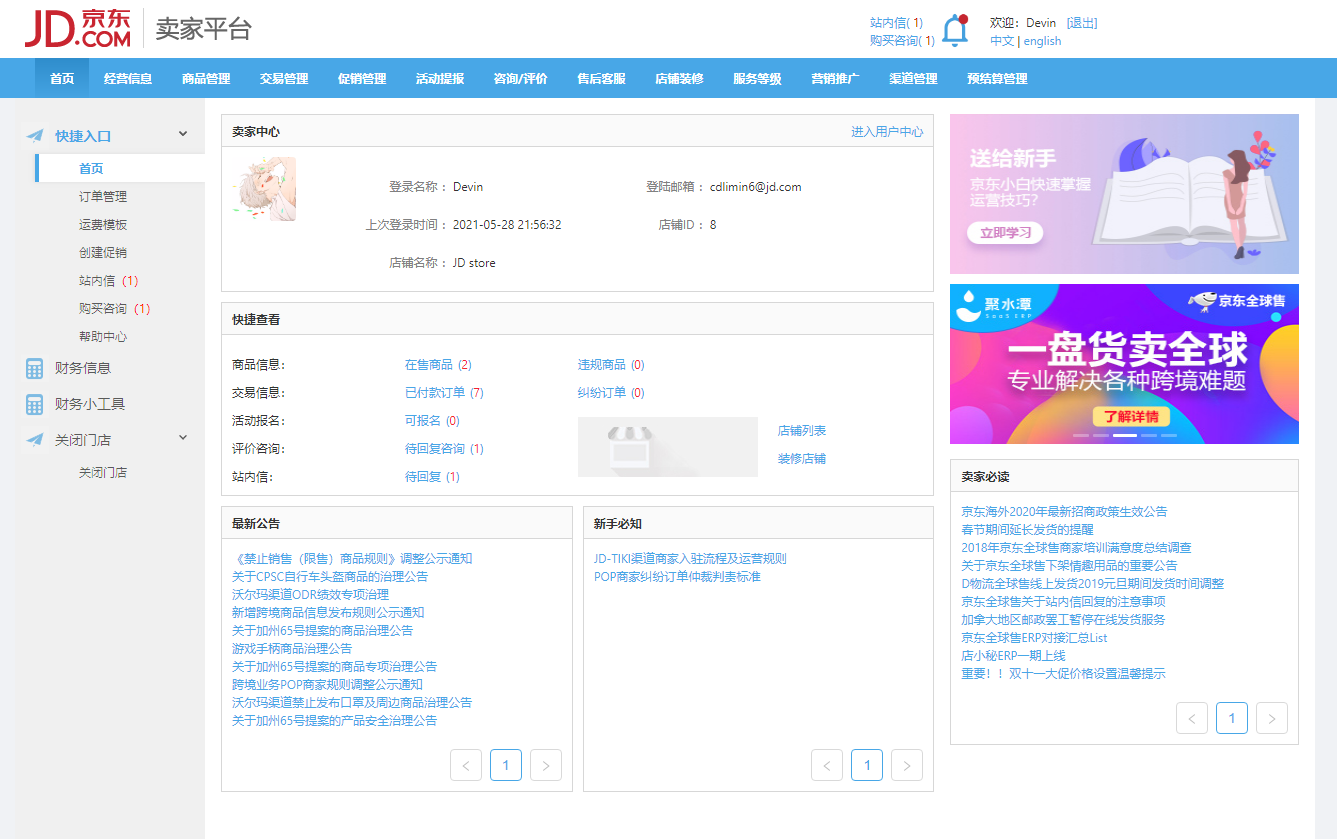Open the 促销管理 menu

click(362, 78)
